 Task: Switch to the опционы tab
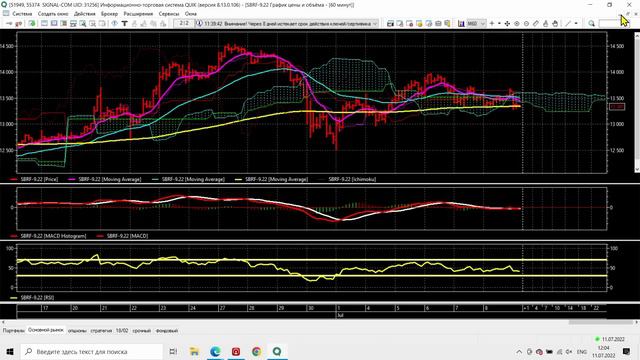pos(77,331)
